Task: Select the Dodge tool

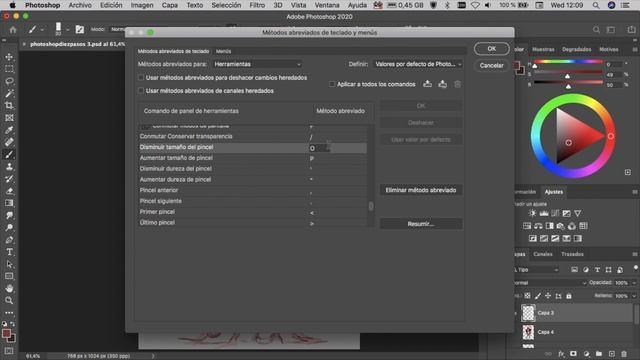Action: (9, 228)
